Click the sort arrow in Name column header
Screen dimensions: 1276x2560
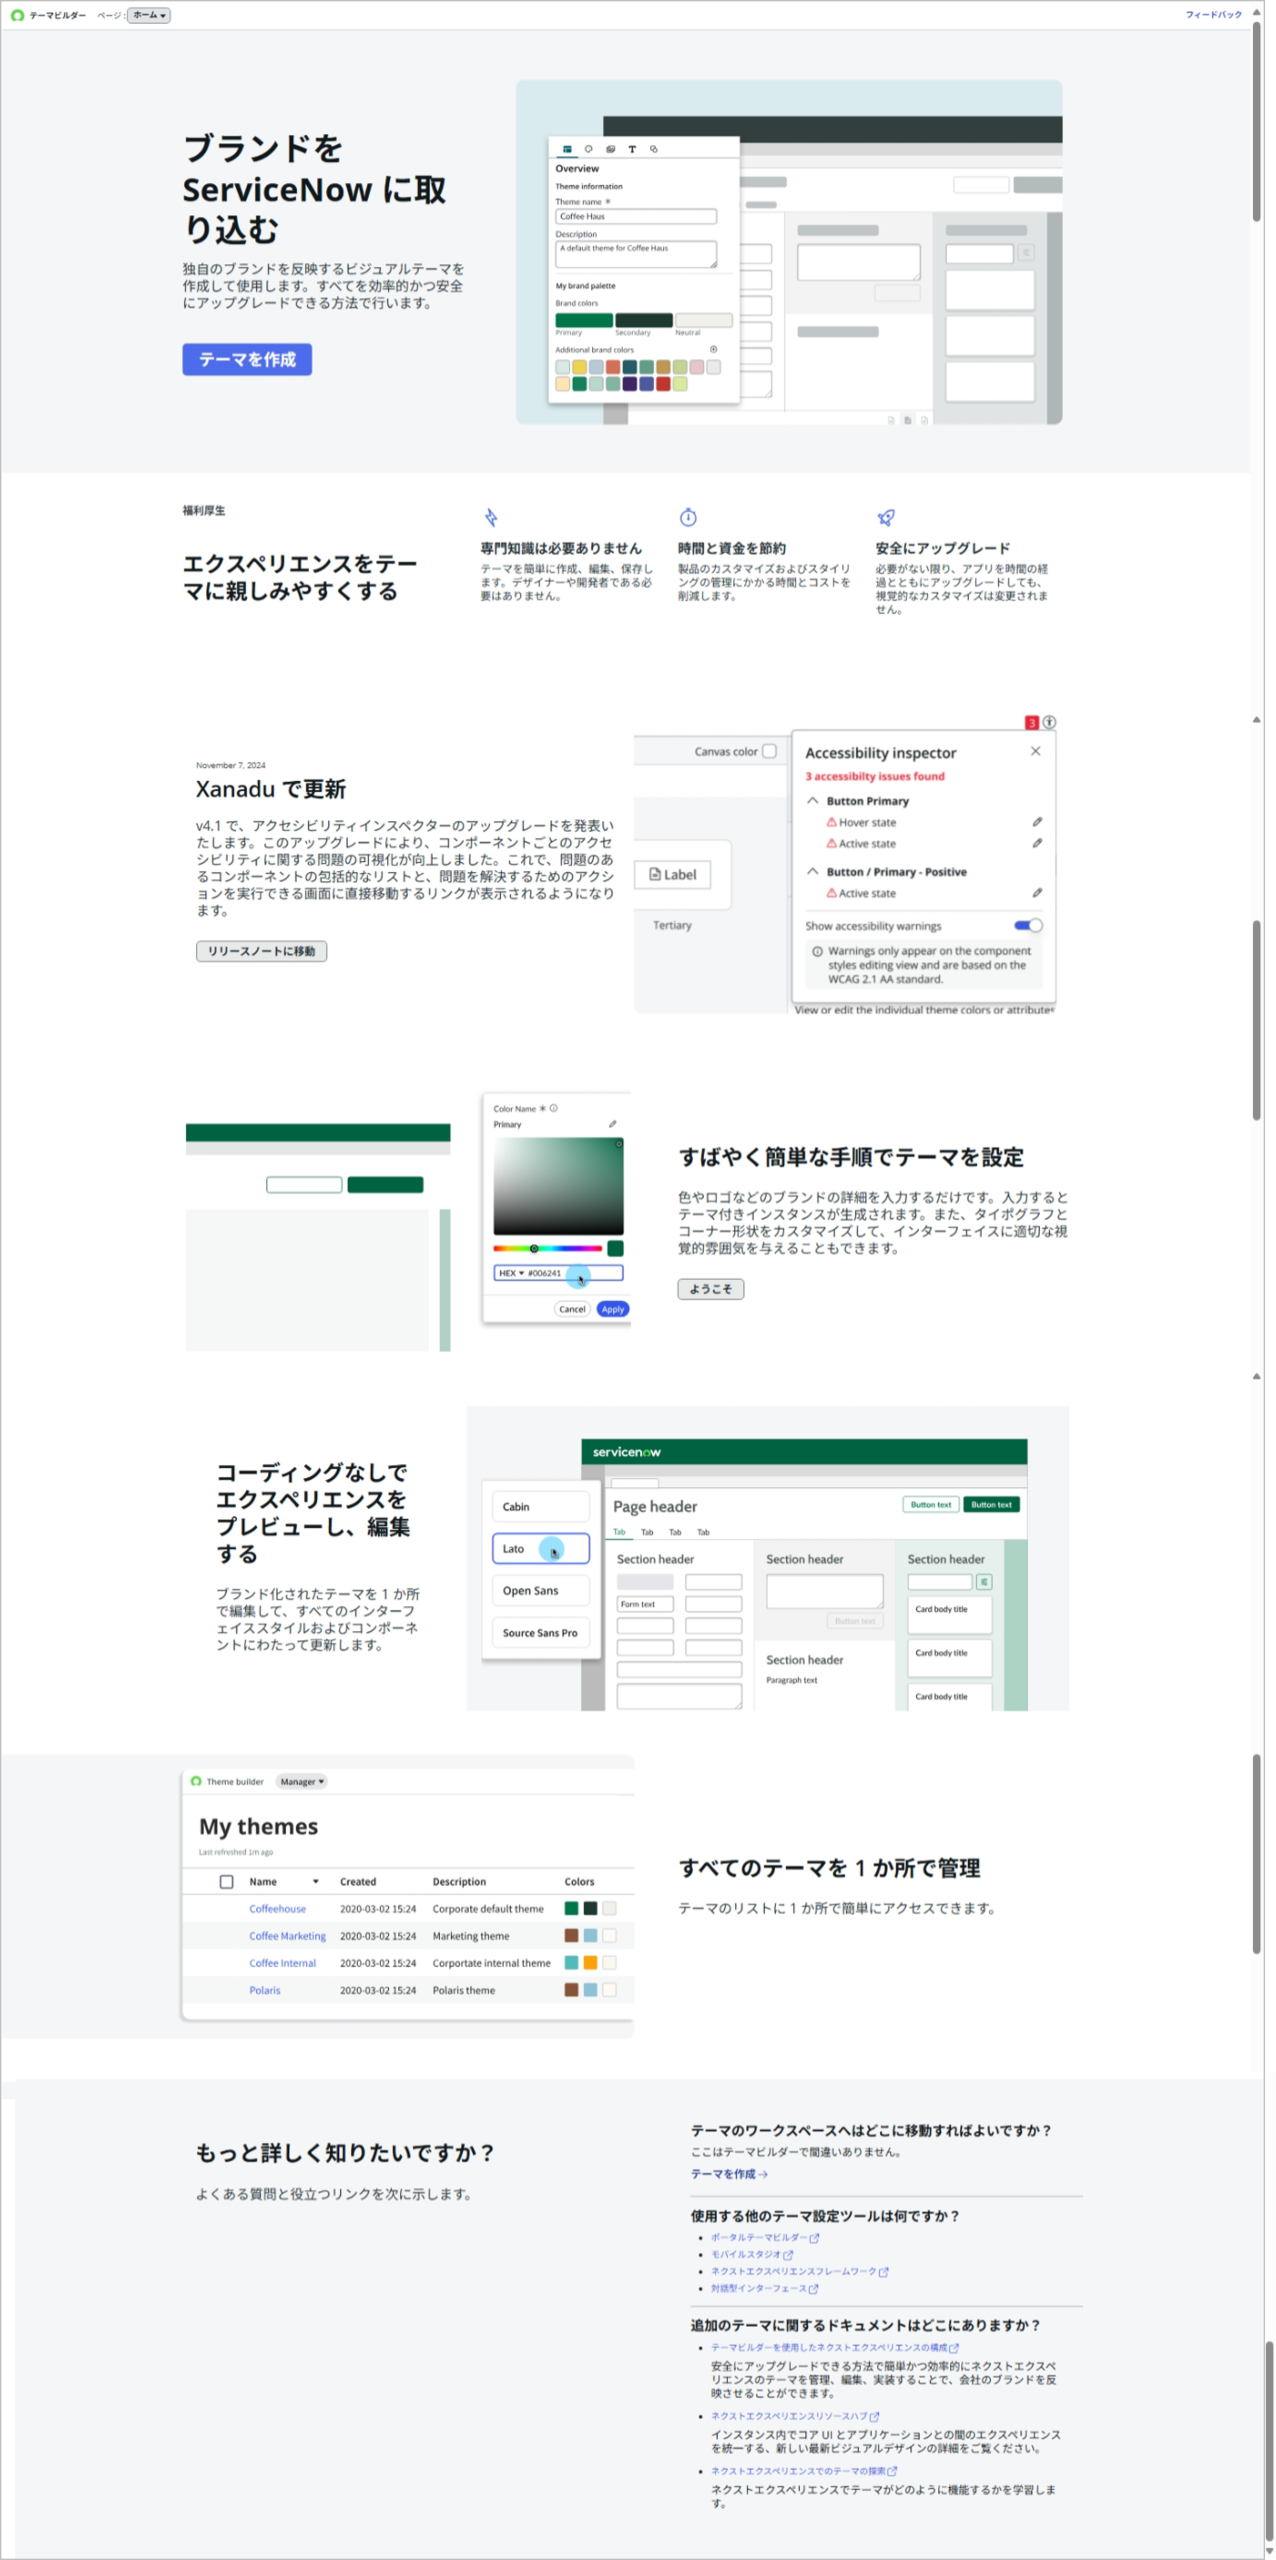[x=316, y=1881]
